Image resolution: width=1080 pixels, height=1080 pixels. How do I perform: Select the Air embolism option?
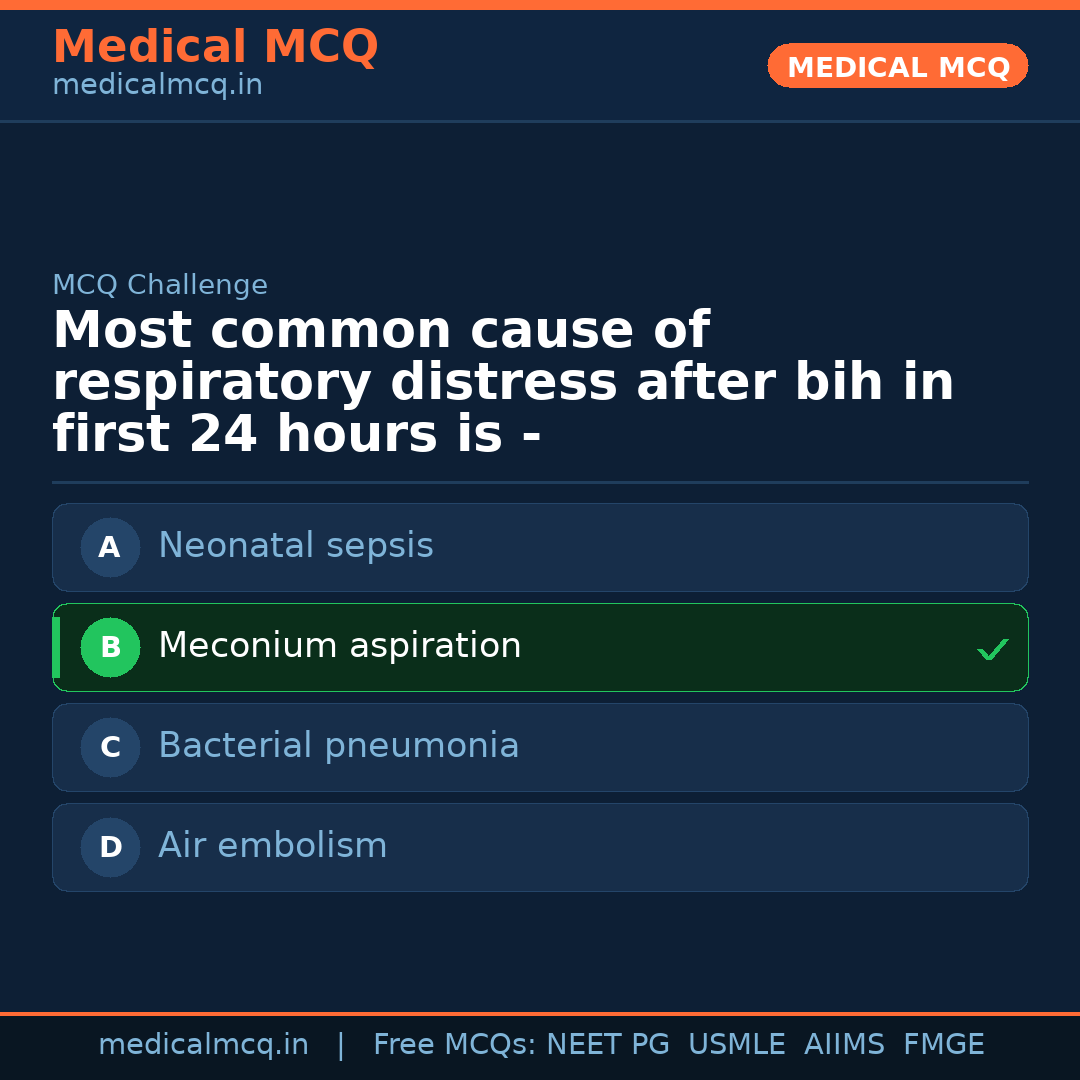273,846
